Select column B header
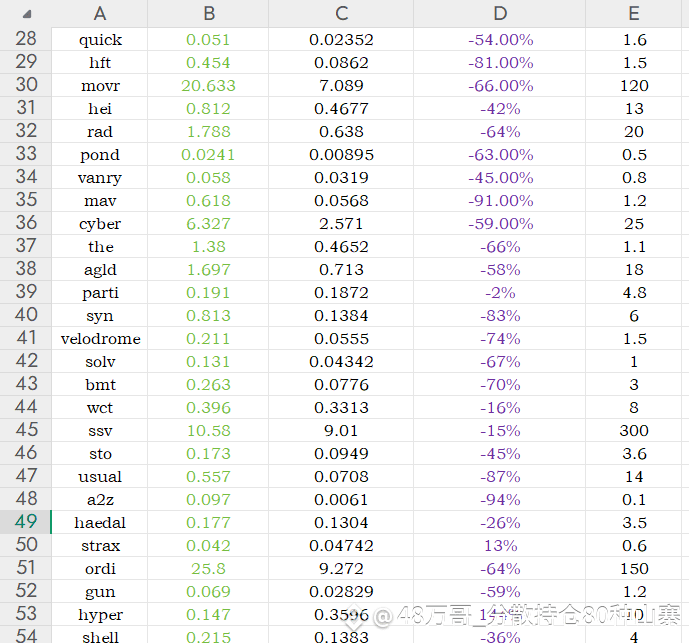 coord(208,14)
